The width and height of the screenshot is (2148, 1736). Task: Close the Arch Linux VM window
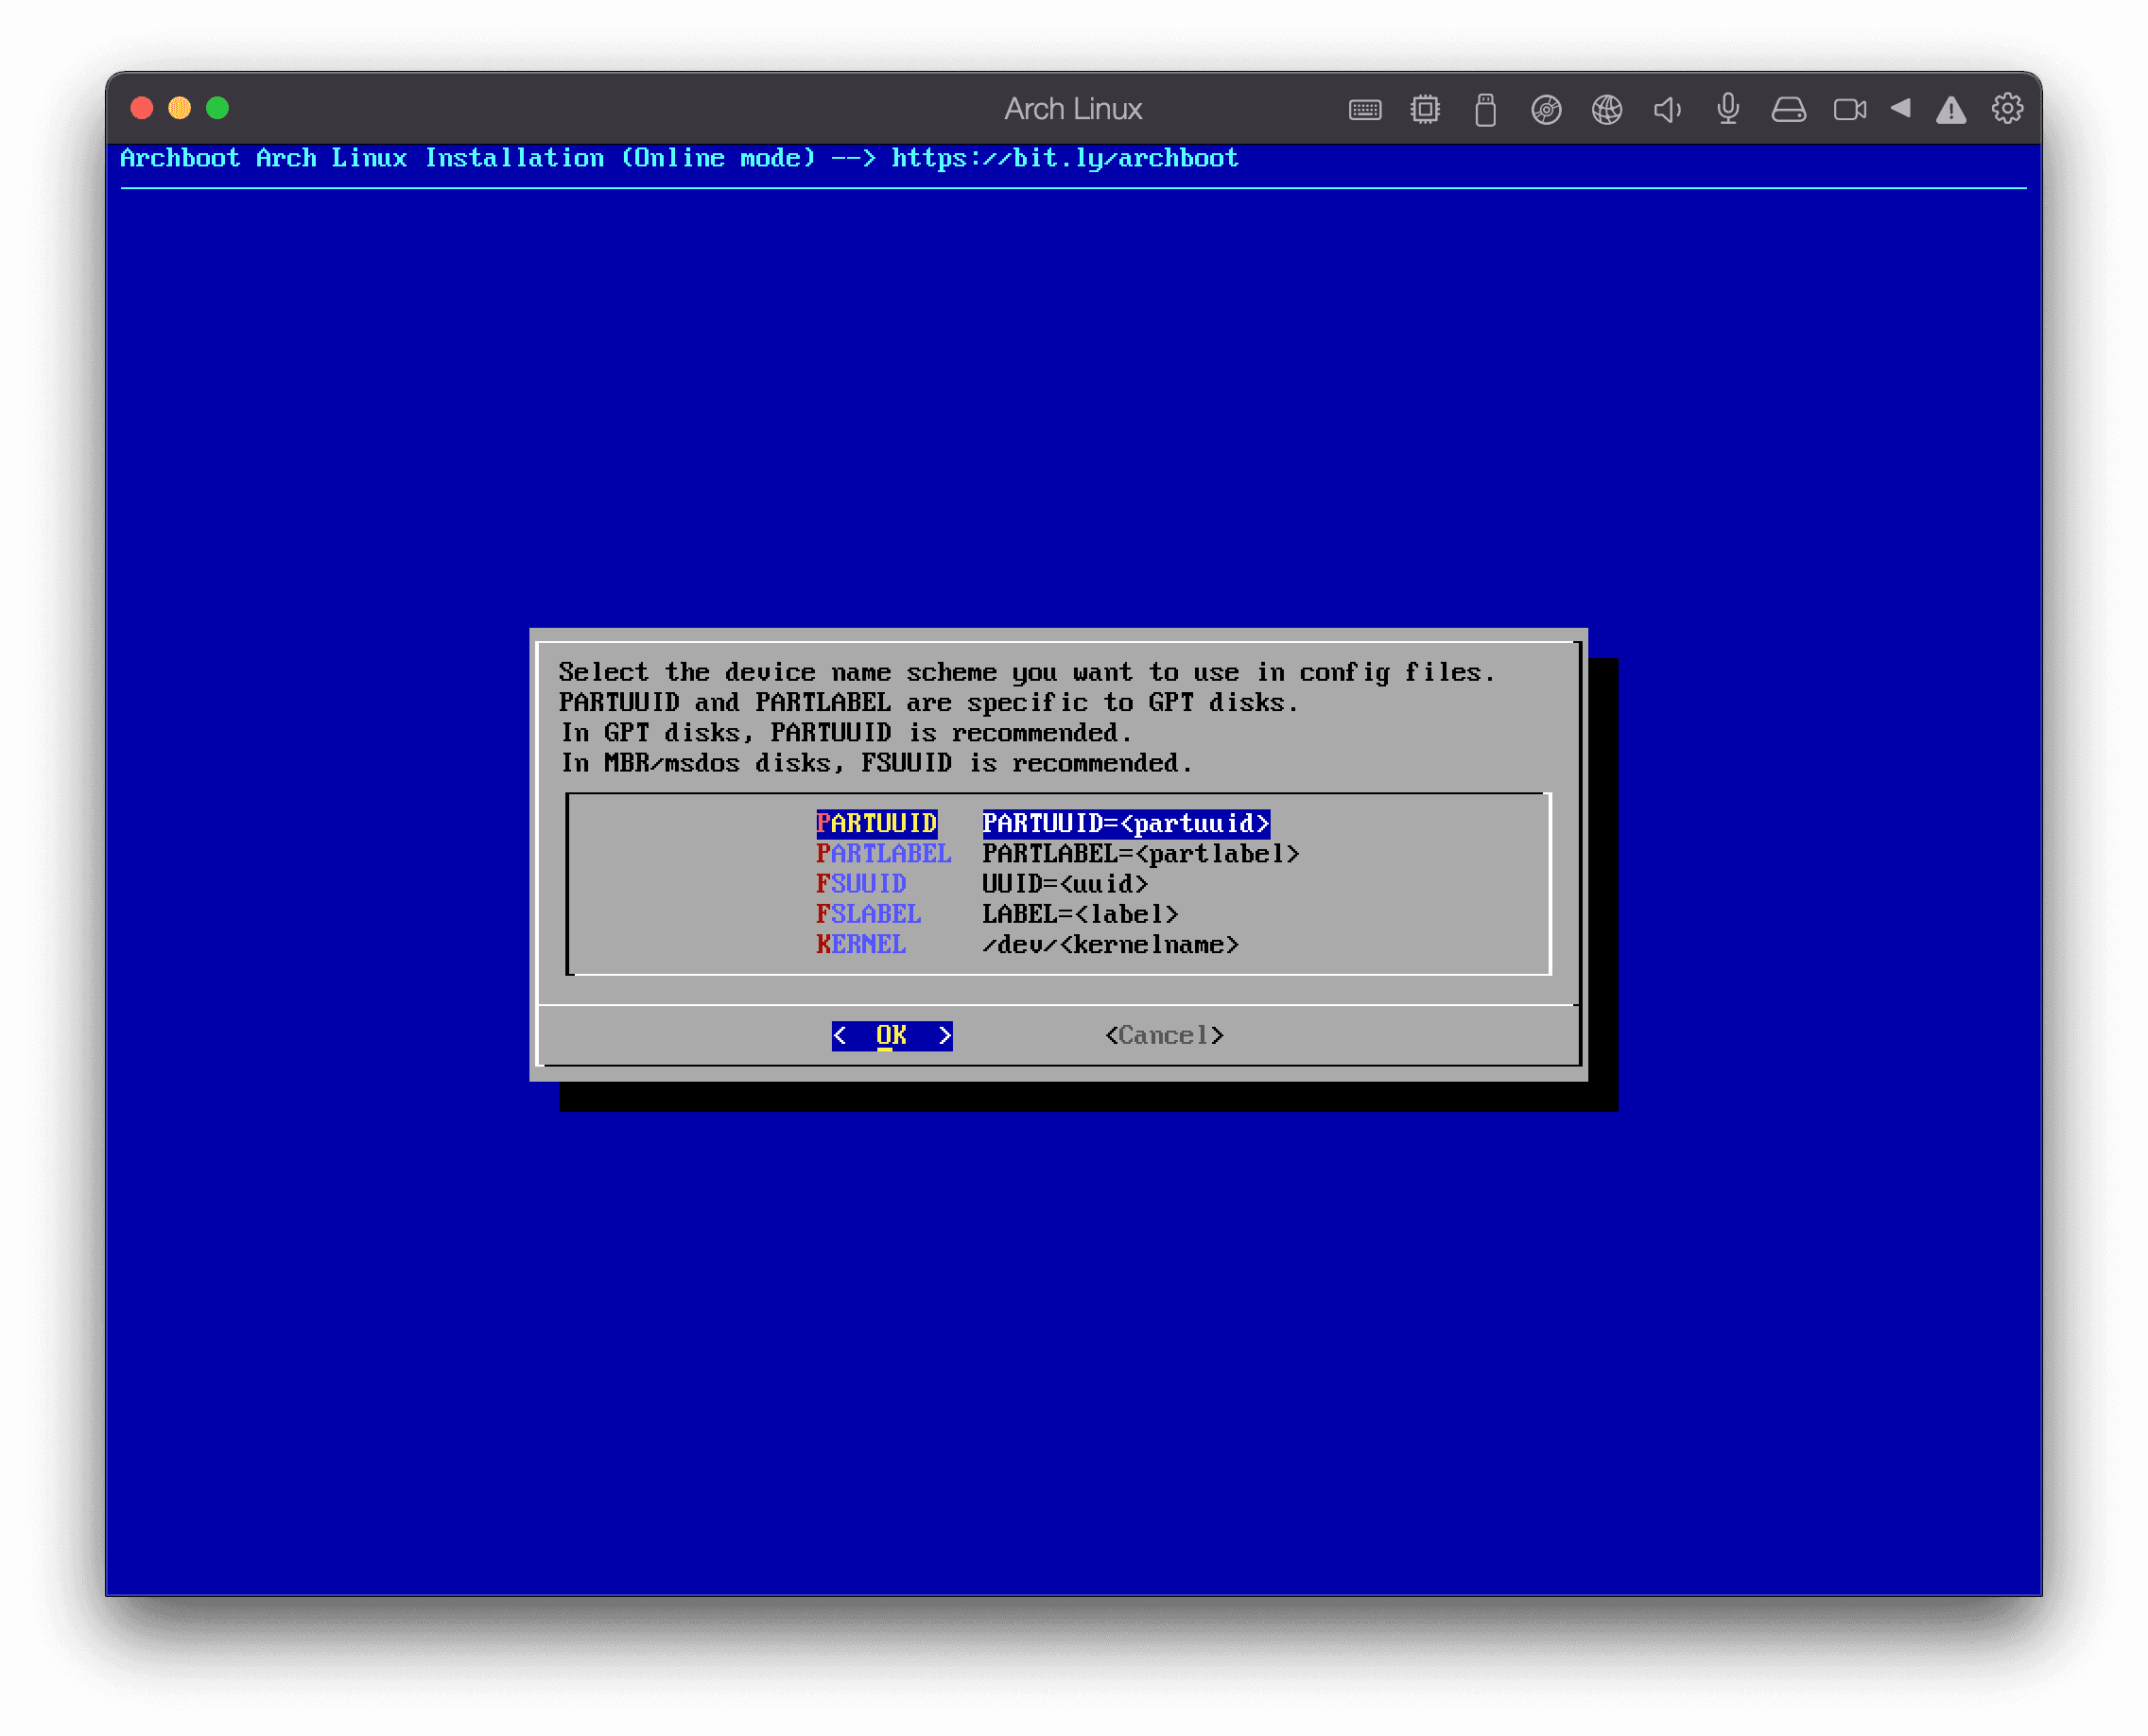point(142,108)
